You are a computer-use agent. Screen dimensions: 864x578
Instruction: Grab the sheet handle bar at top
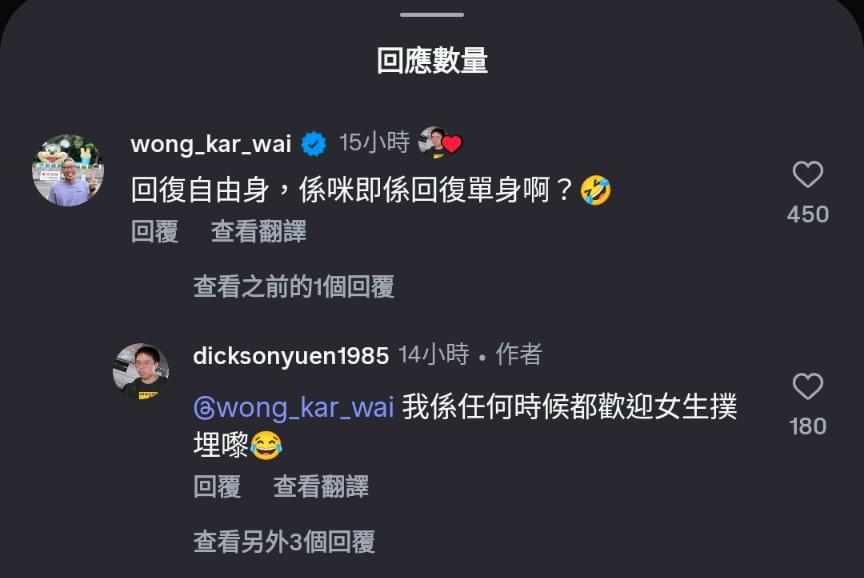point(432,15)
